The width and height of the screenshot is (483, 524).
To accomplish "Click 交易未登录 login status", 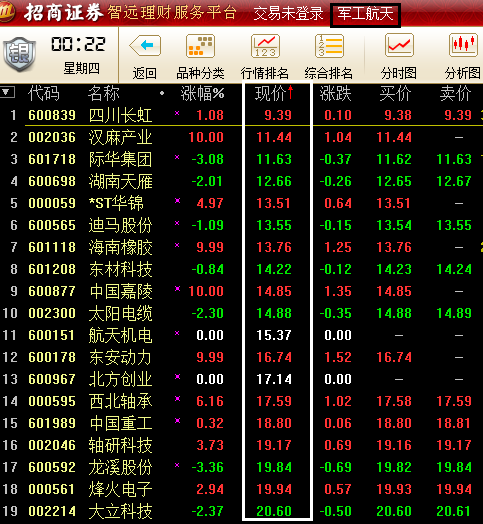I will click(288, 14).
